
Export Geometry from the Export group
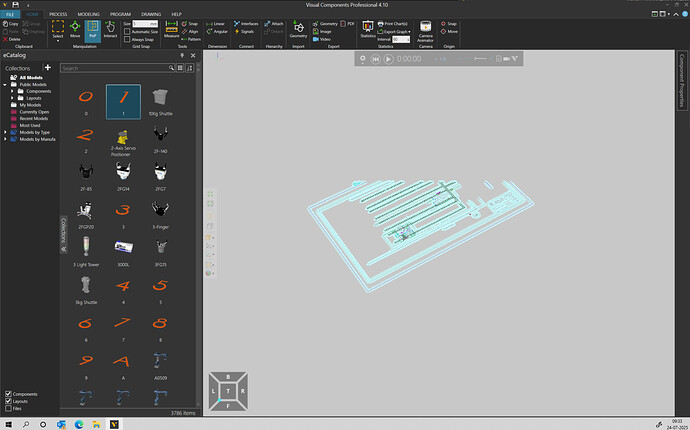[x=325, y=24]
